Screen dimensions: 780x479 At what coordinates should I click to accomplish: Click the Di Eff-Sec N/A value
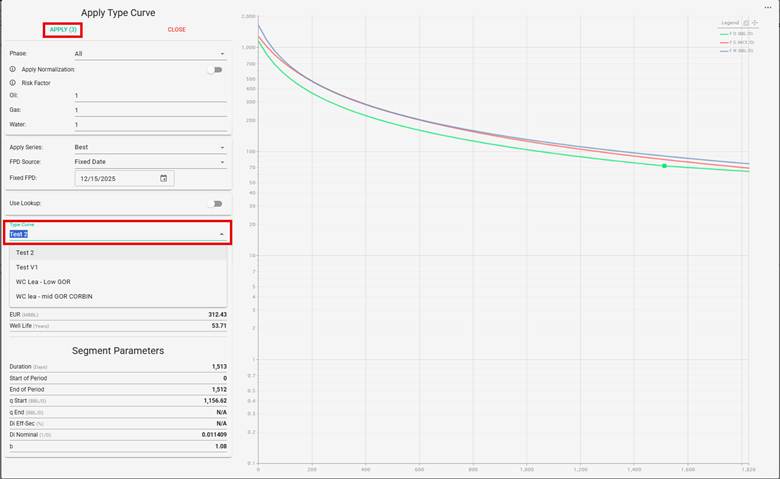click(222, 423)
